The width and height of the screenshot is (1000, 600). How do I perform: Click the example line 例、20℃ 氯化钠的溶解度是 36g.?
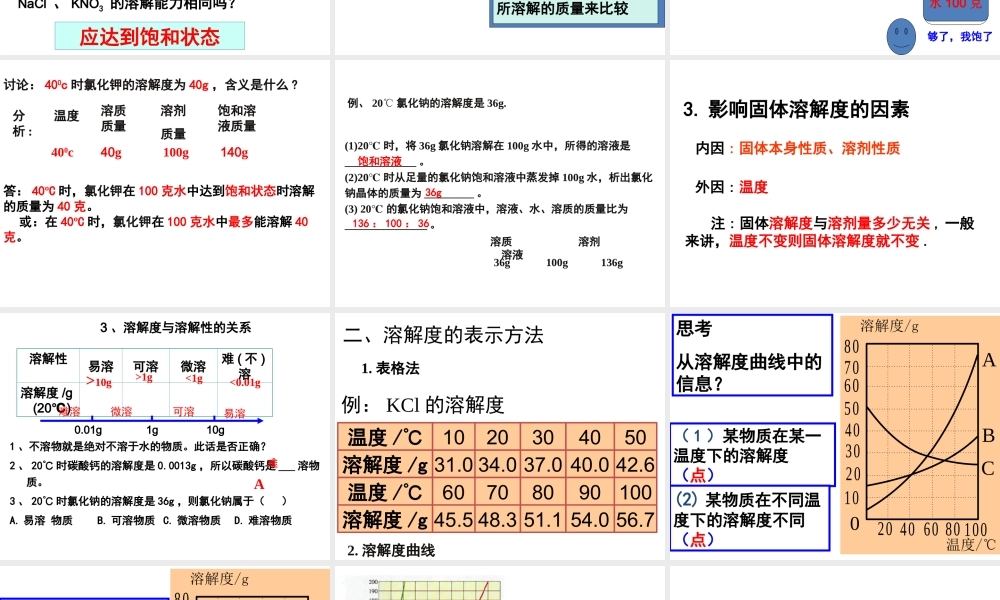point(427,103)
